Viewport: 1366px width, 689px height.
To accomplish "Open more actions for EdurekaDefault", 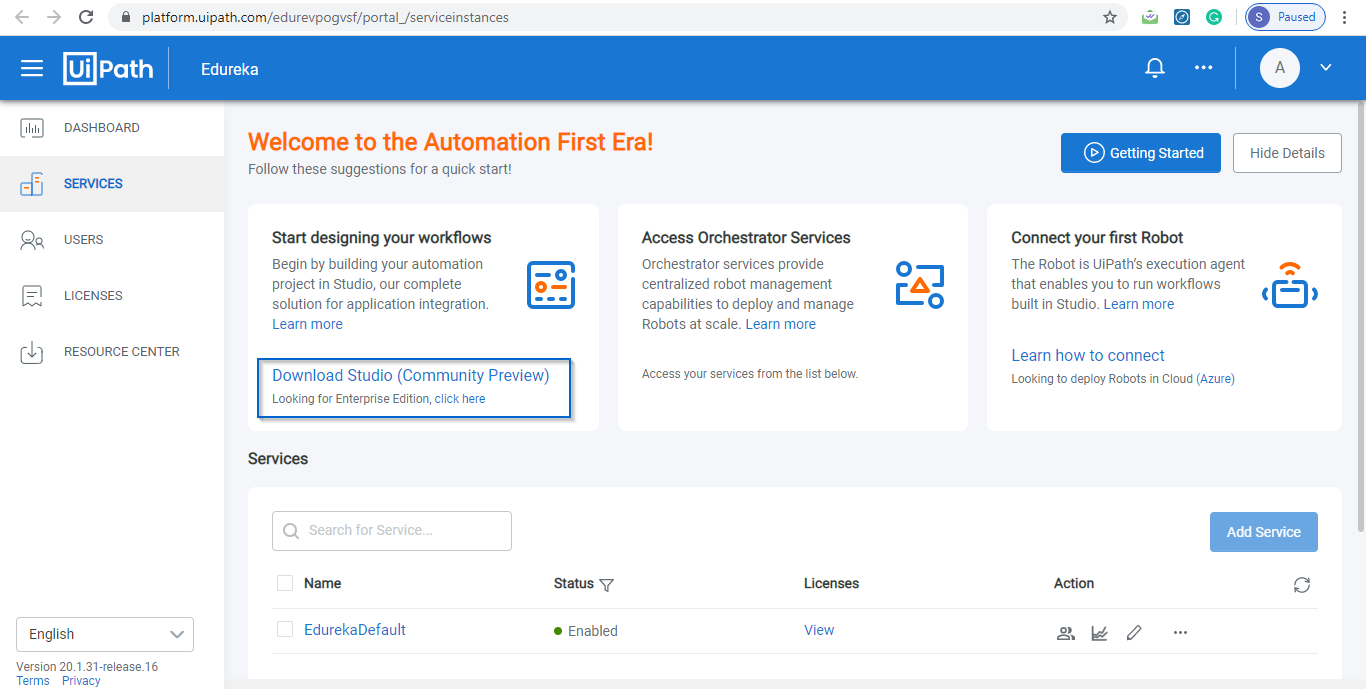I will (x=1181, y=633).
